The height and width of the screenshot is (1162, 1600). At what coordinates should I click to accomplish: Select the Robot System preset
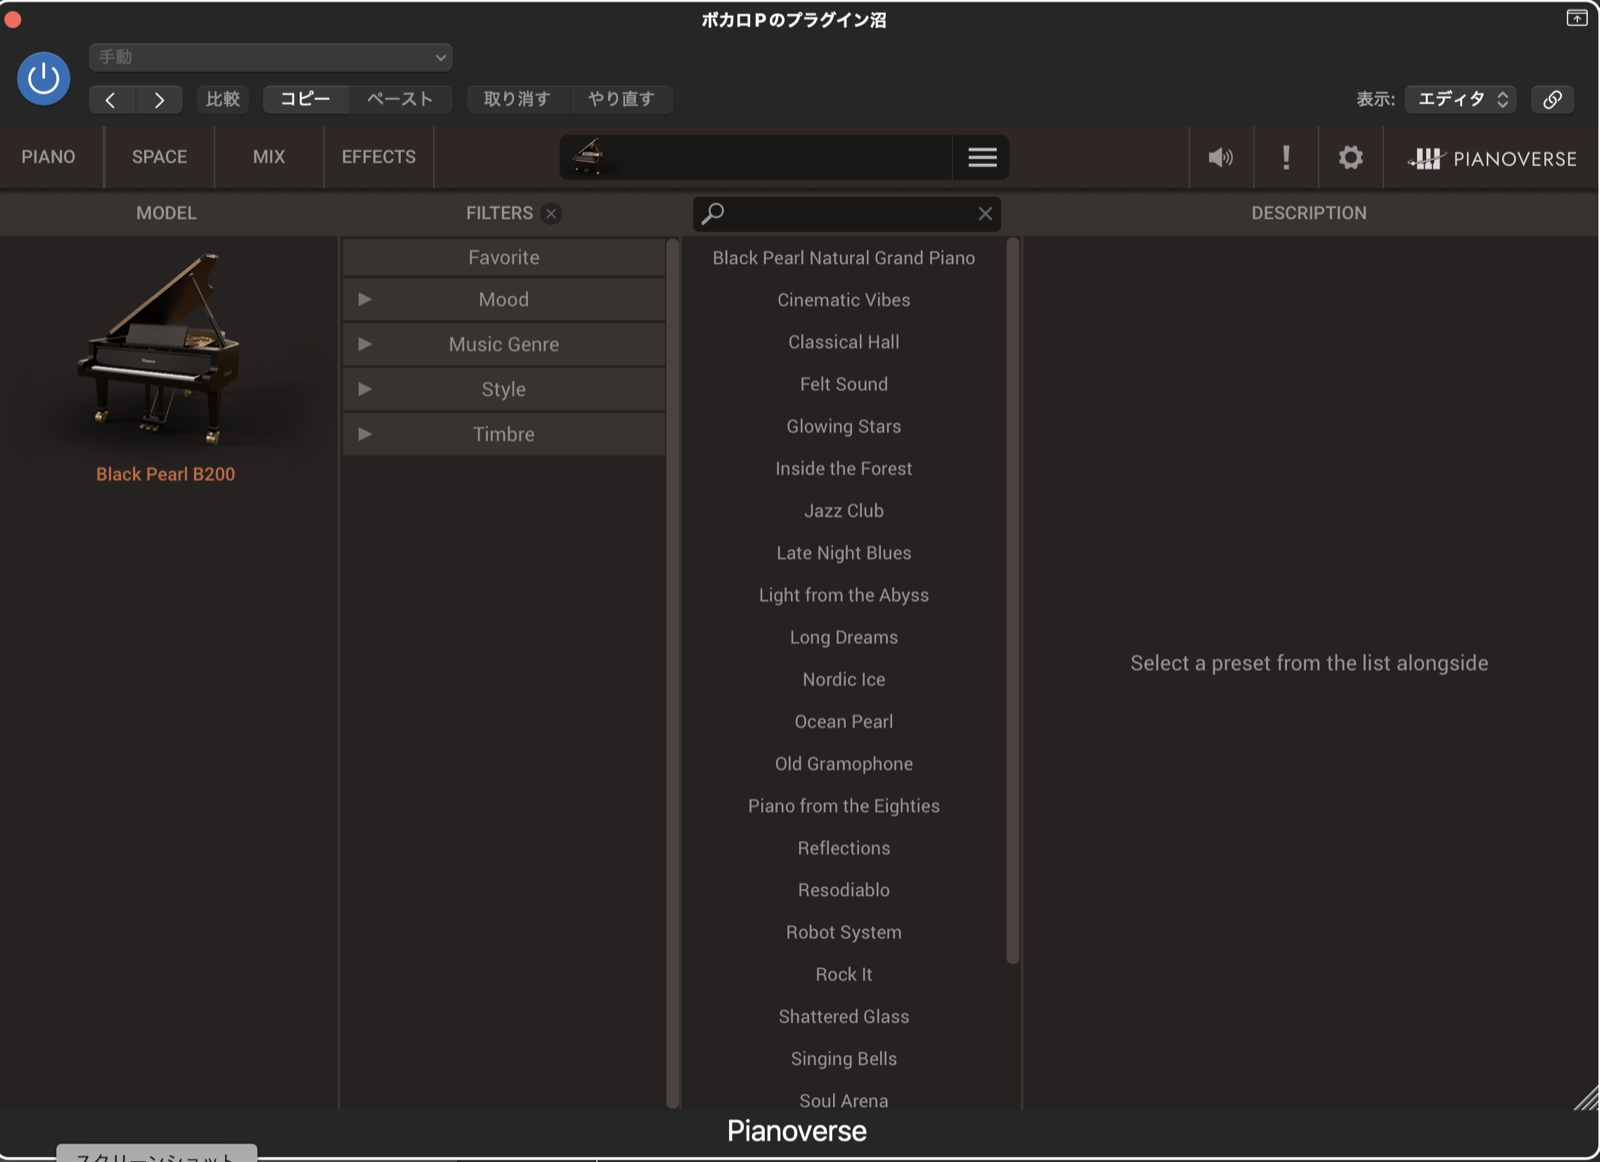tap(844, 932)
